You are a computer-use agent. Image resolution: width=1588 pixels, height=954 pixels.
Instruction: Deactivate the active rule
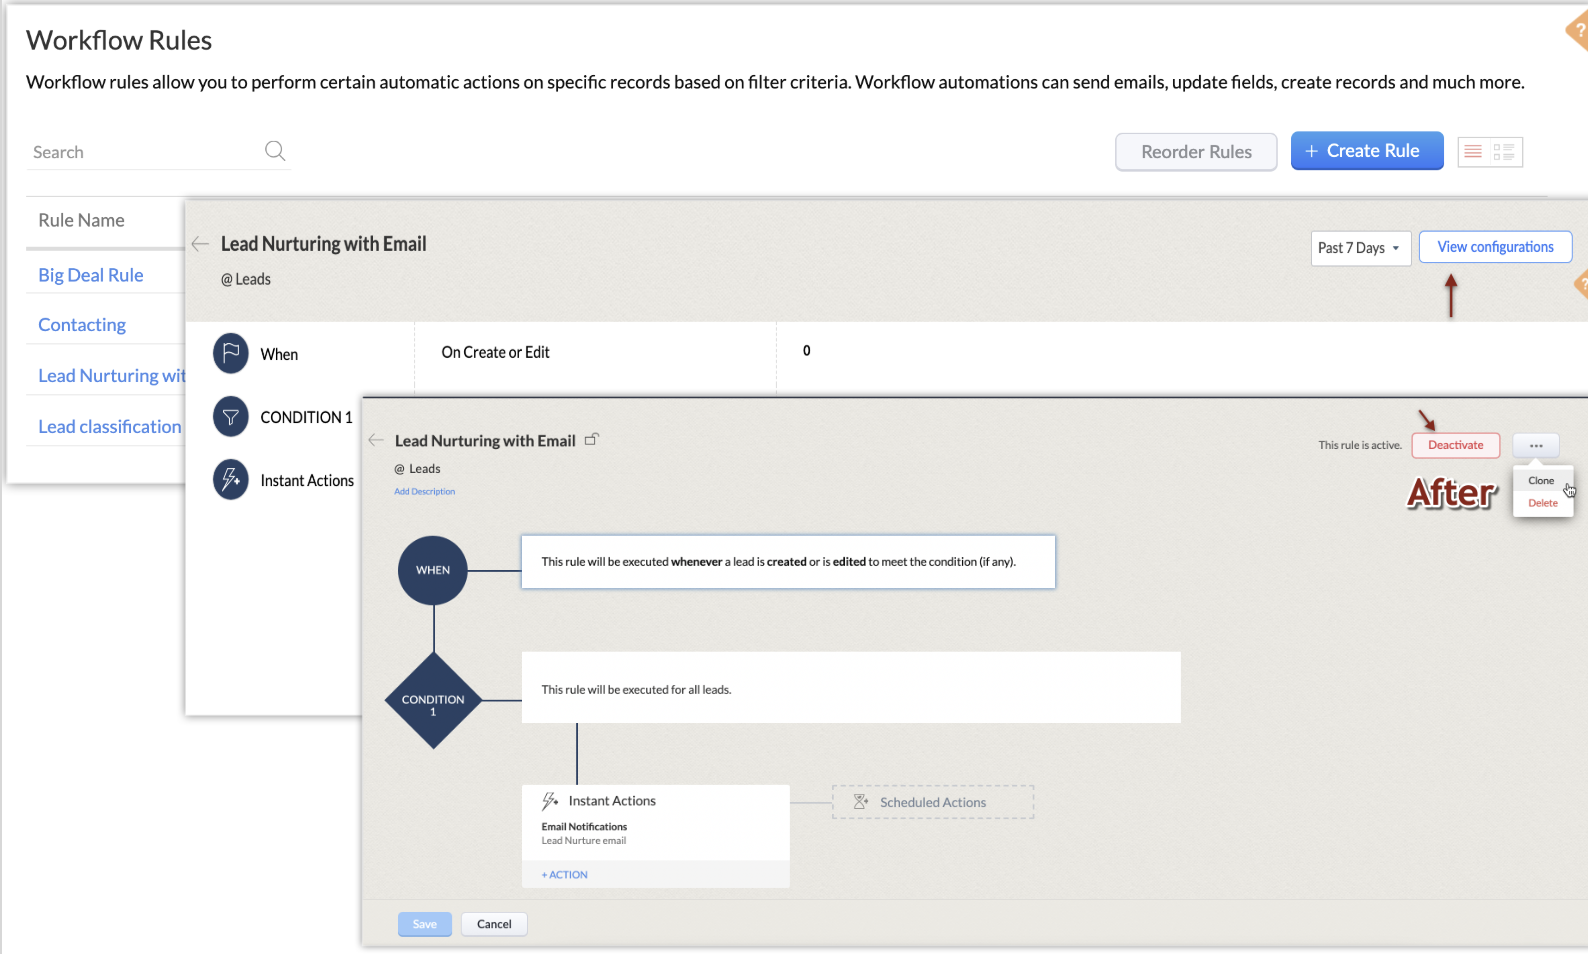tap(1455, 445)
